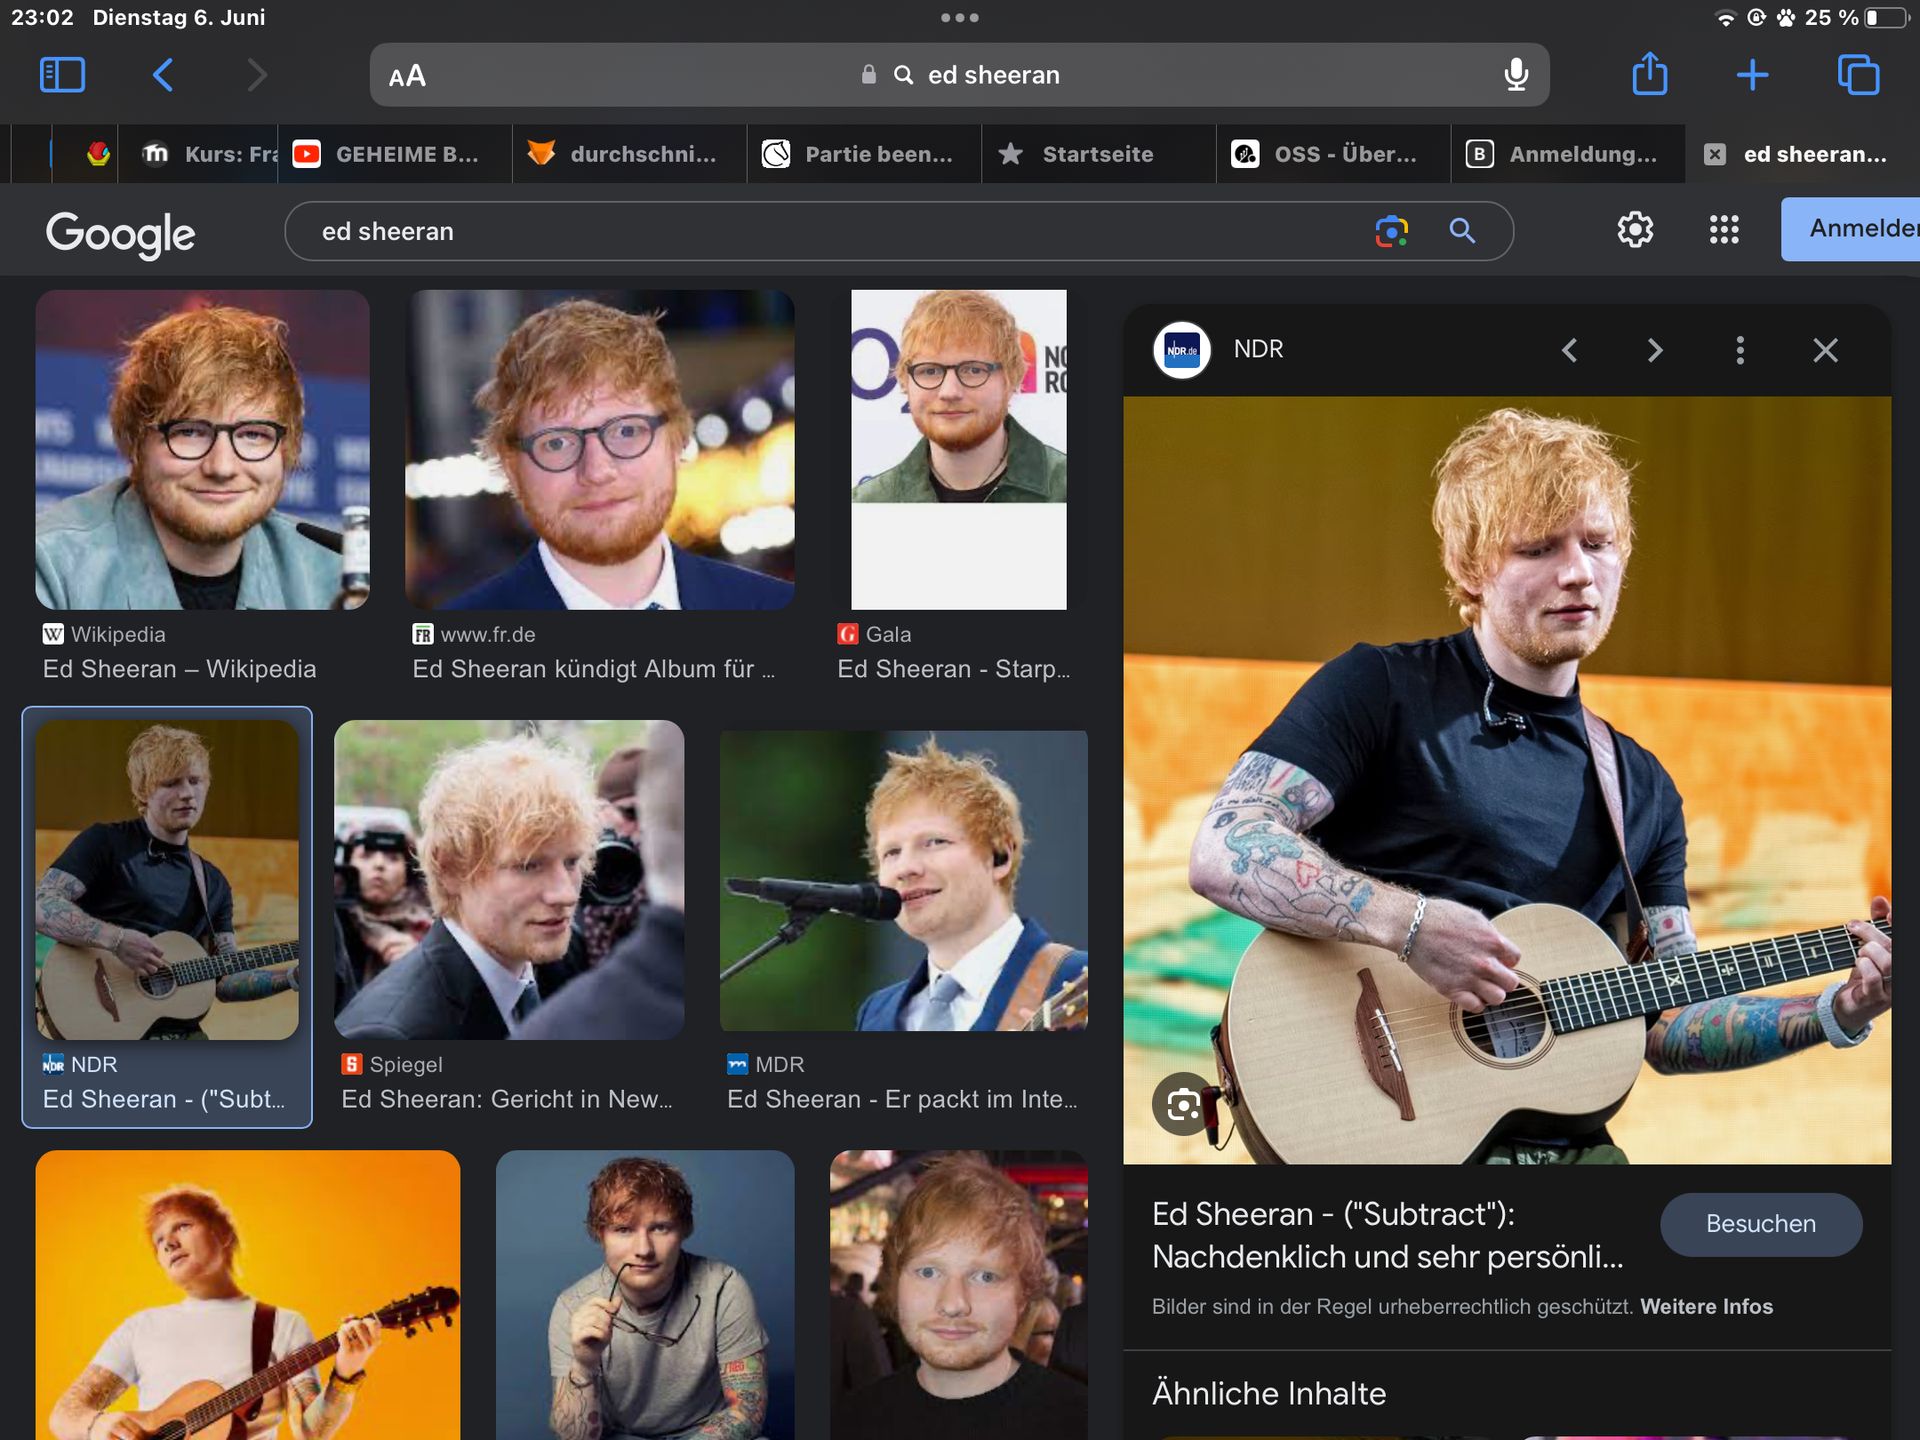Image resolution: width=1920 pixels, height=1440 pixels.
Task: Go back to the previous page
Action: (x=163, y=75)
